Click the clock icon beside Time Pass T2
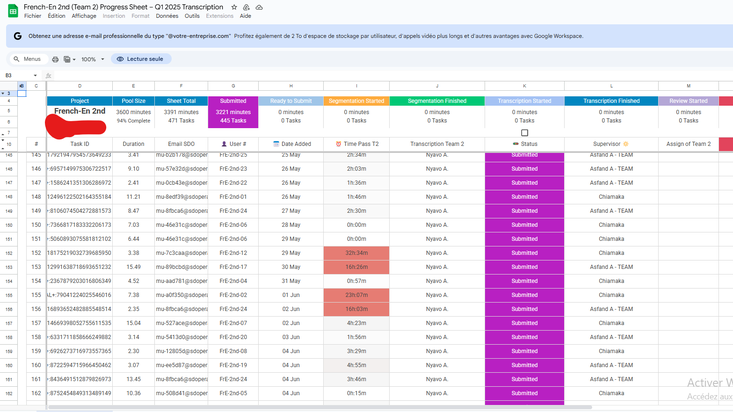Image resolution: width=733 pixels, height=412 pixels. click(338, 144)
